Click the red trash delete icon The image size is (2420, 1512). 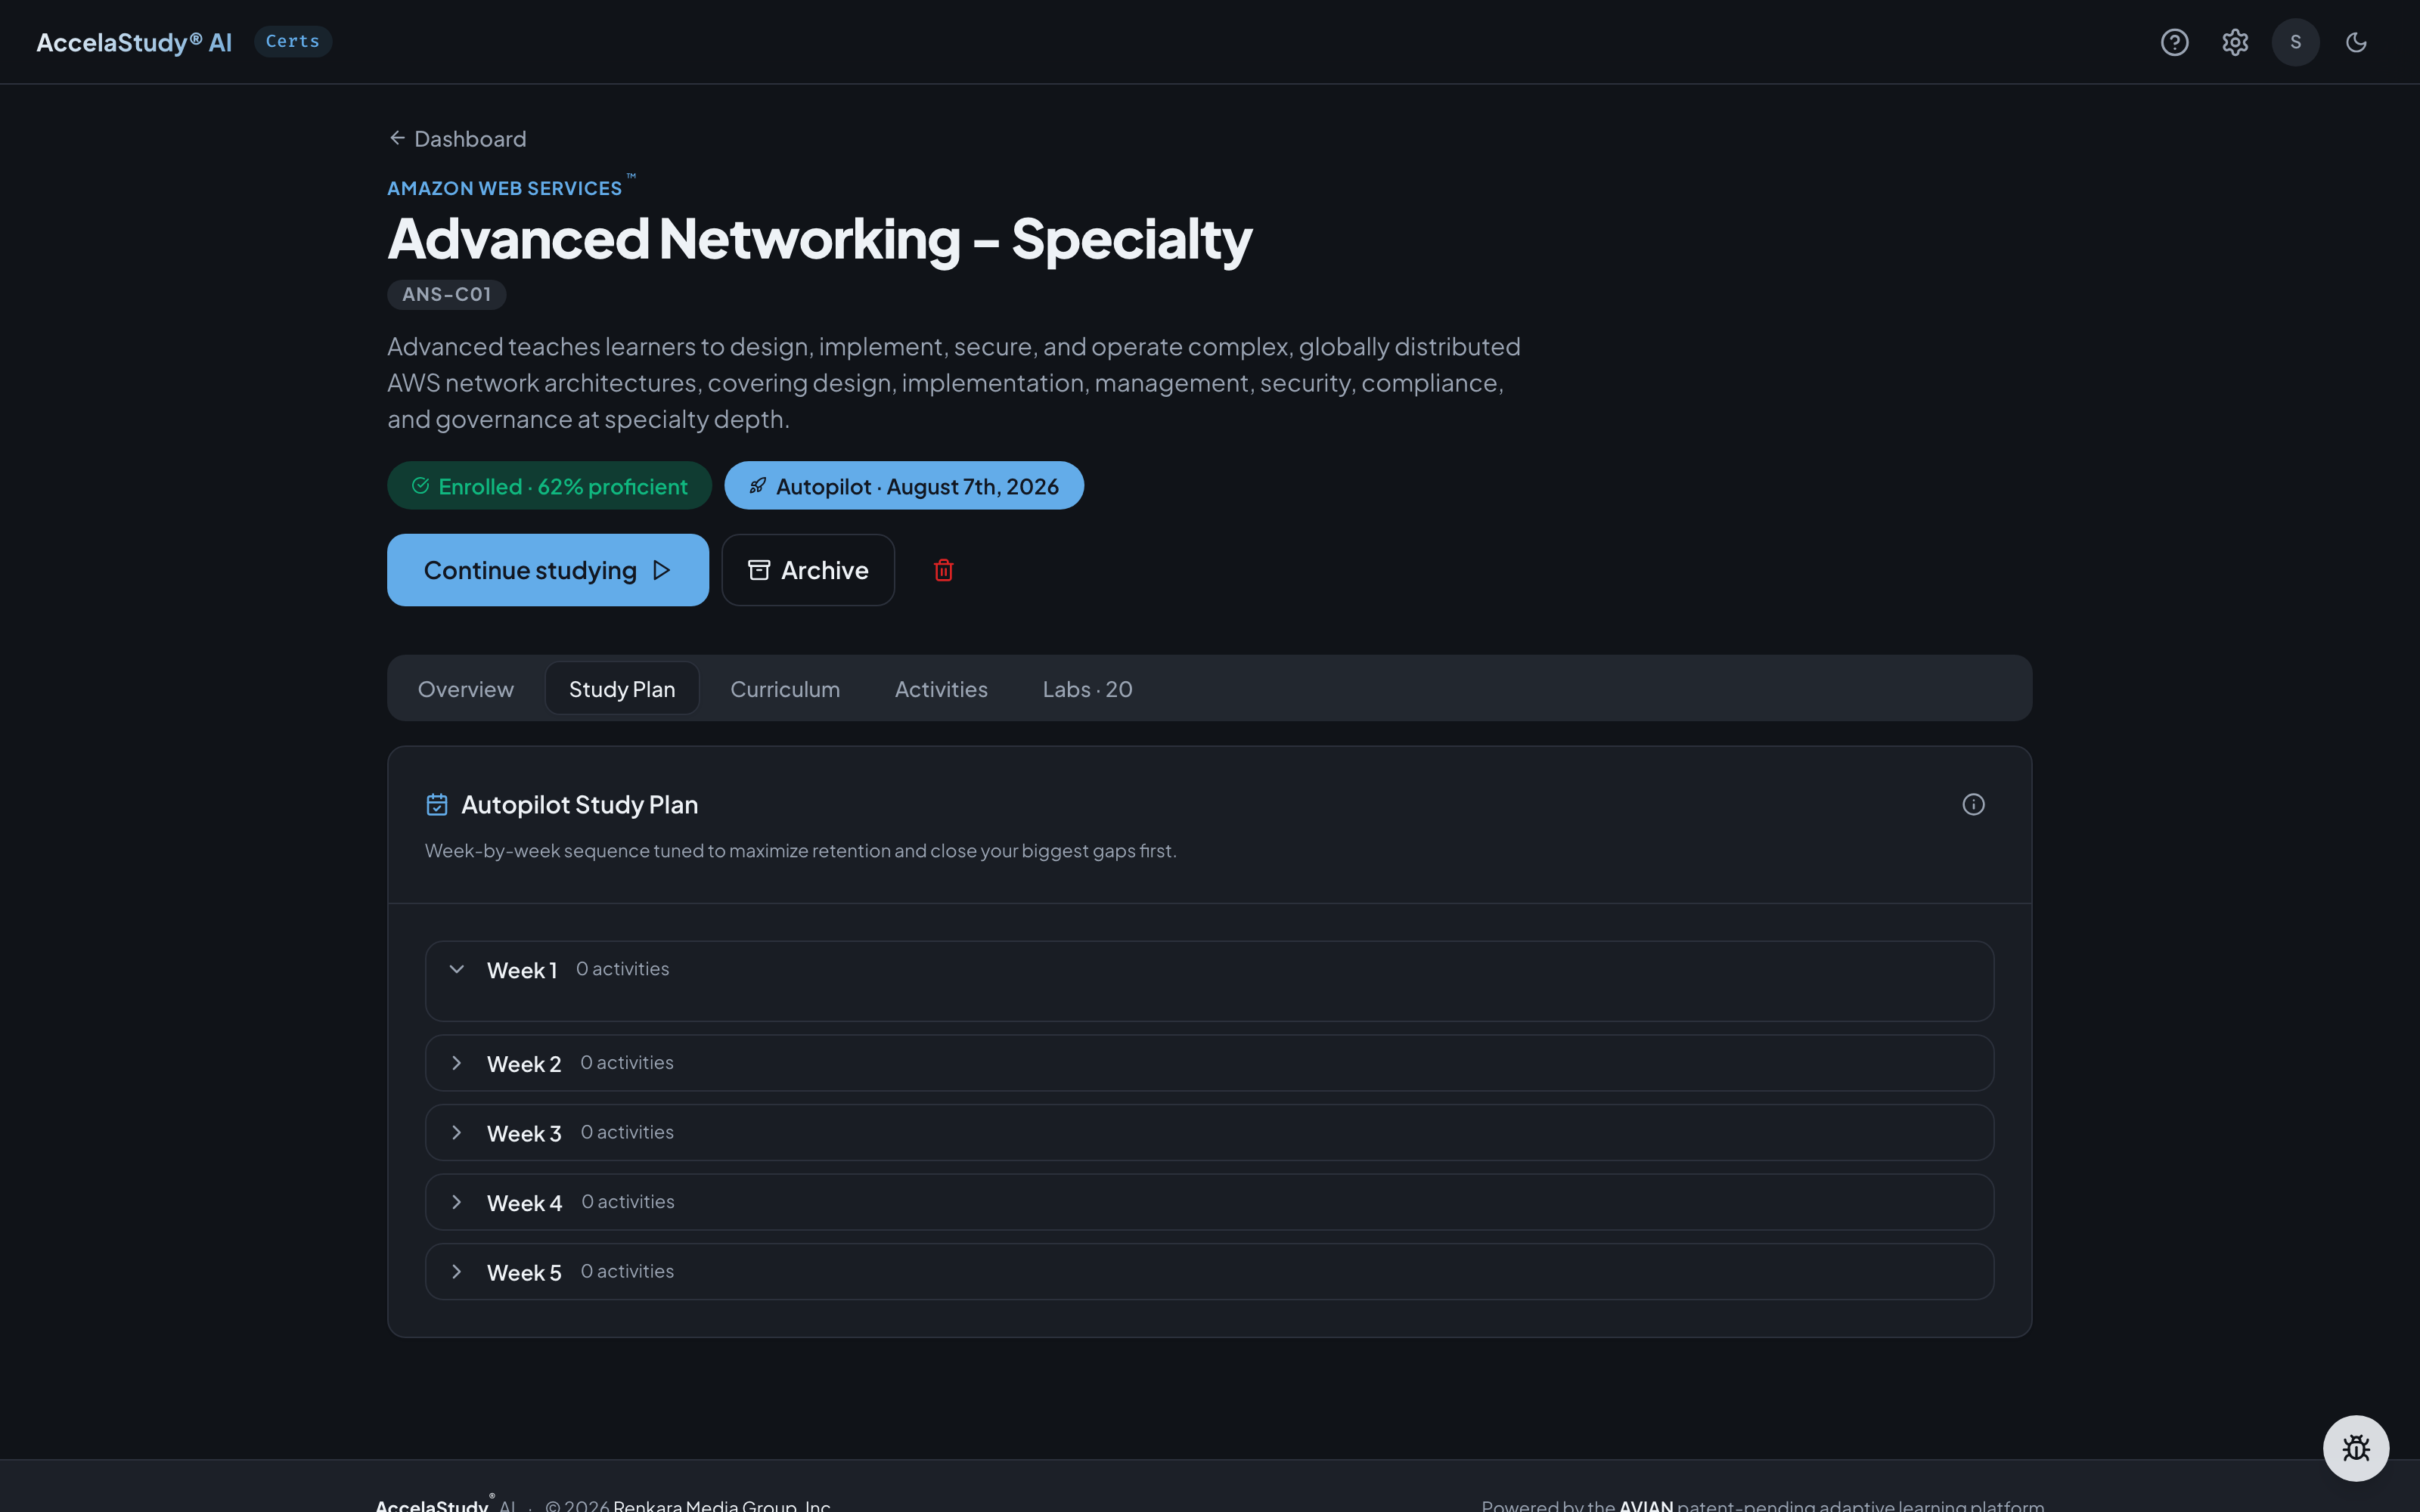pos(943,570)
